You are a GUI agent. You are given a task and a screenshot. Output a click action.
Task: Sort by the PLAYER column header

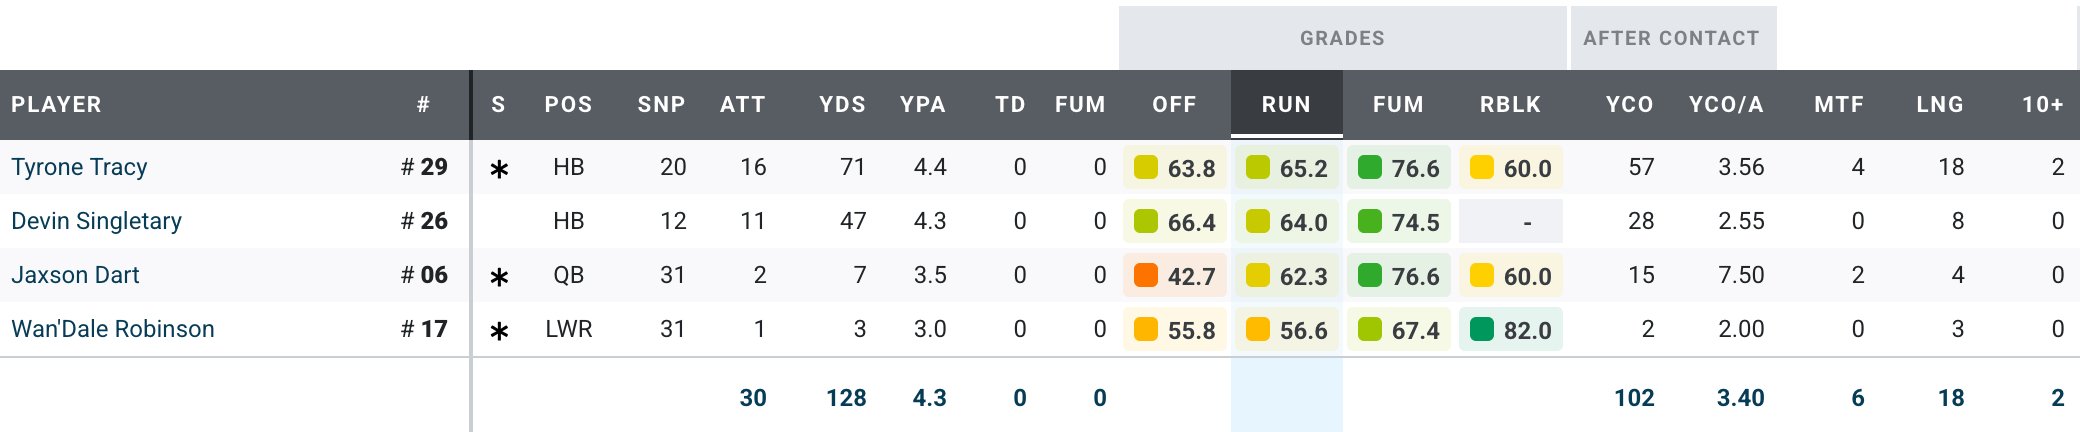click(x=56, y=104)
